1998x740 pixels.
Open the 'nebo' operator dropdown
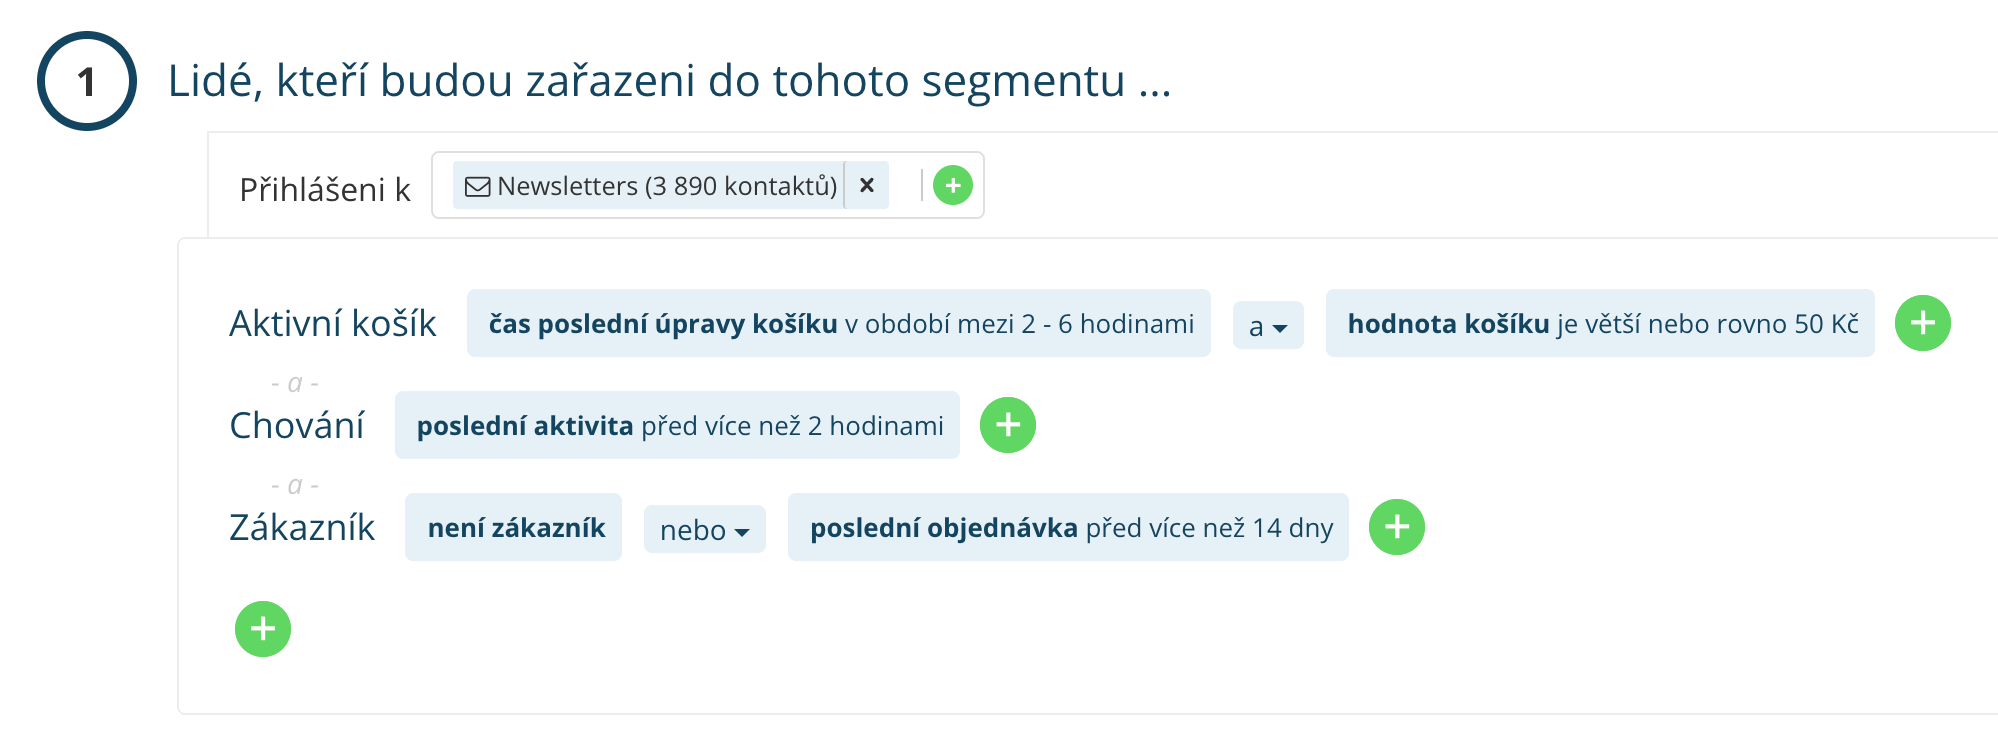pos(704,530)
